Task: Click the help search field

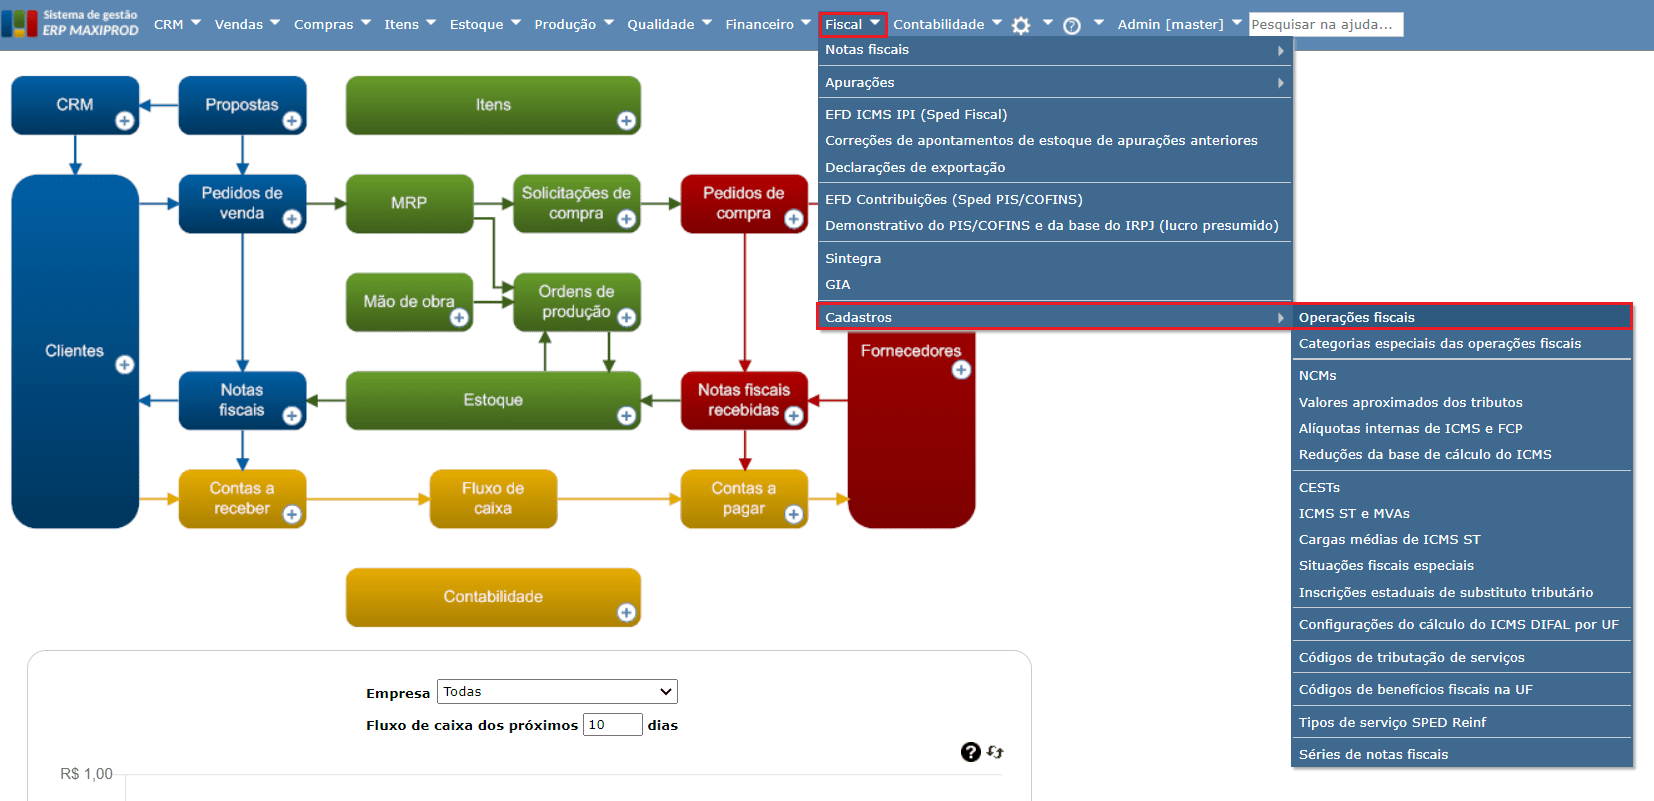Action: tap(1326, 24)
